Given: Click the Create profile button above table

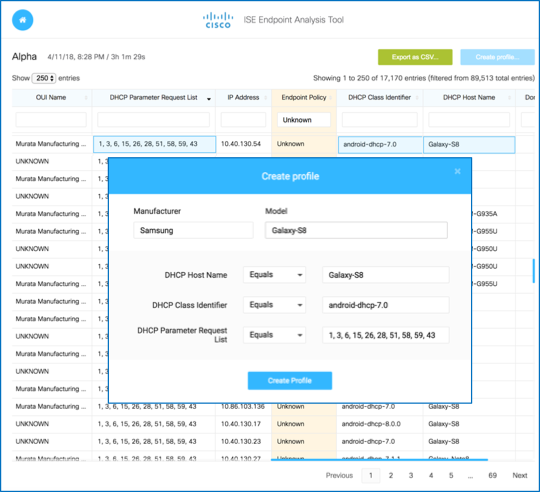Looking at the screenshot, I should click(x=497, y=57).
